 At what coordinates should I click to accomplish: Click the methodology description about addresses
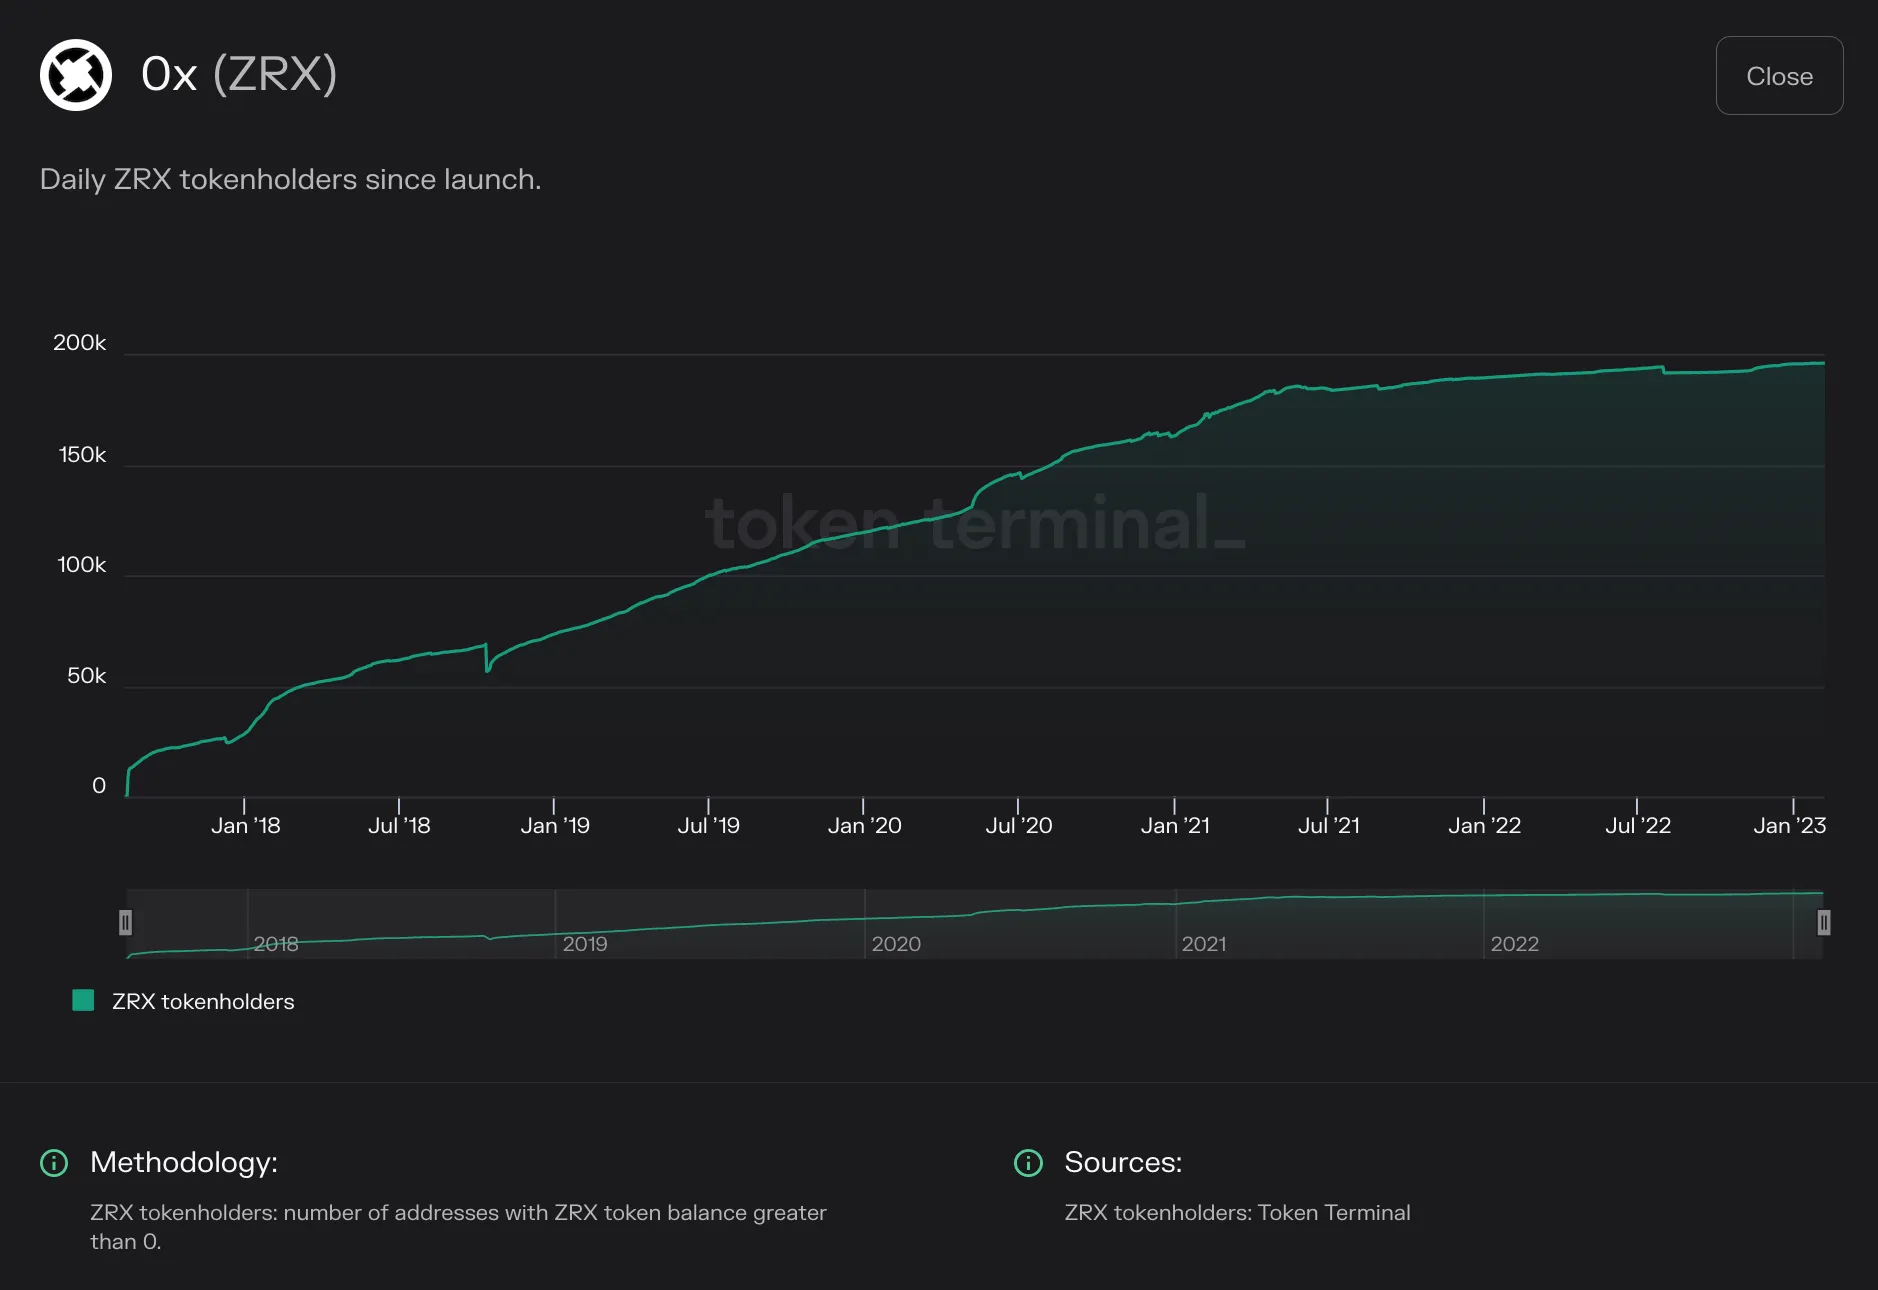(458, 1227)
